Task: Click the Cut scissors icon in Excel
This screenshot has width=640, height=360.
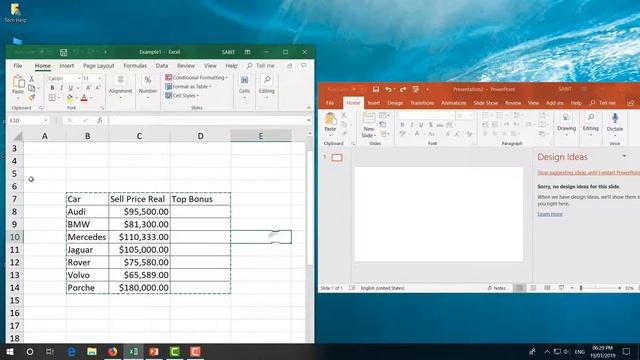Action: pyautogui.click(x=31, y=78)
